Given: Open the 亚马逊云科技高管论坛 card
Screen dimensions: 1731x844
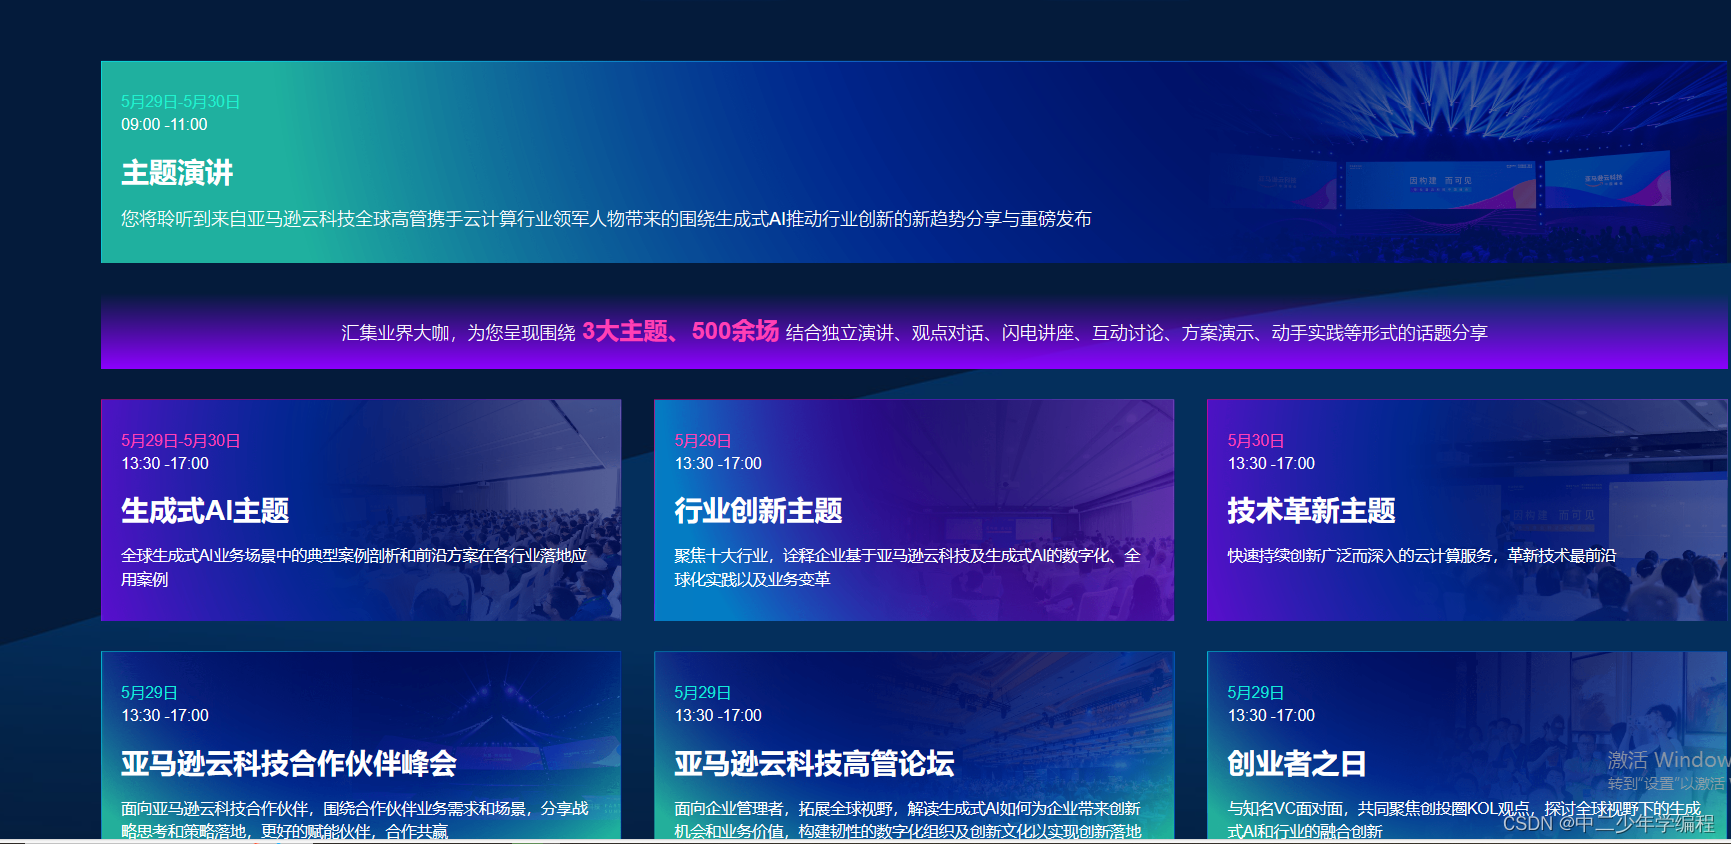Looking at the screenshot, I should click(914, 745).
